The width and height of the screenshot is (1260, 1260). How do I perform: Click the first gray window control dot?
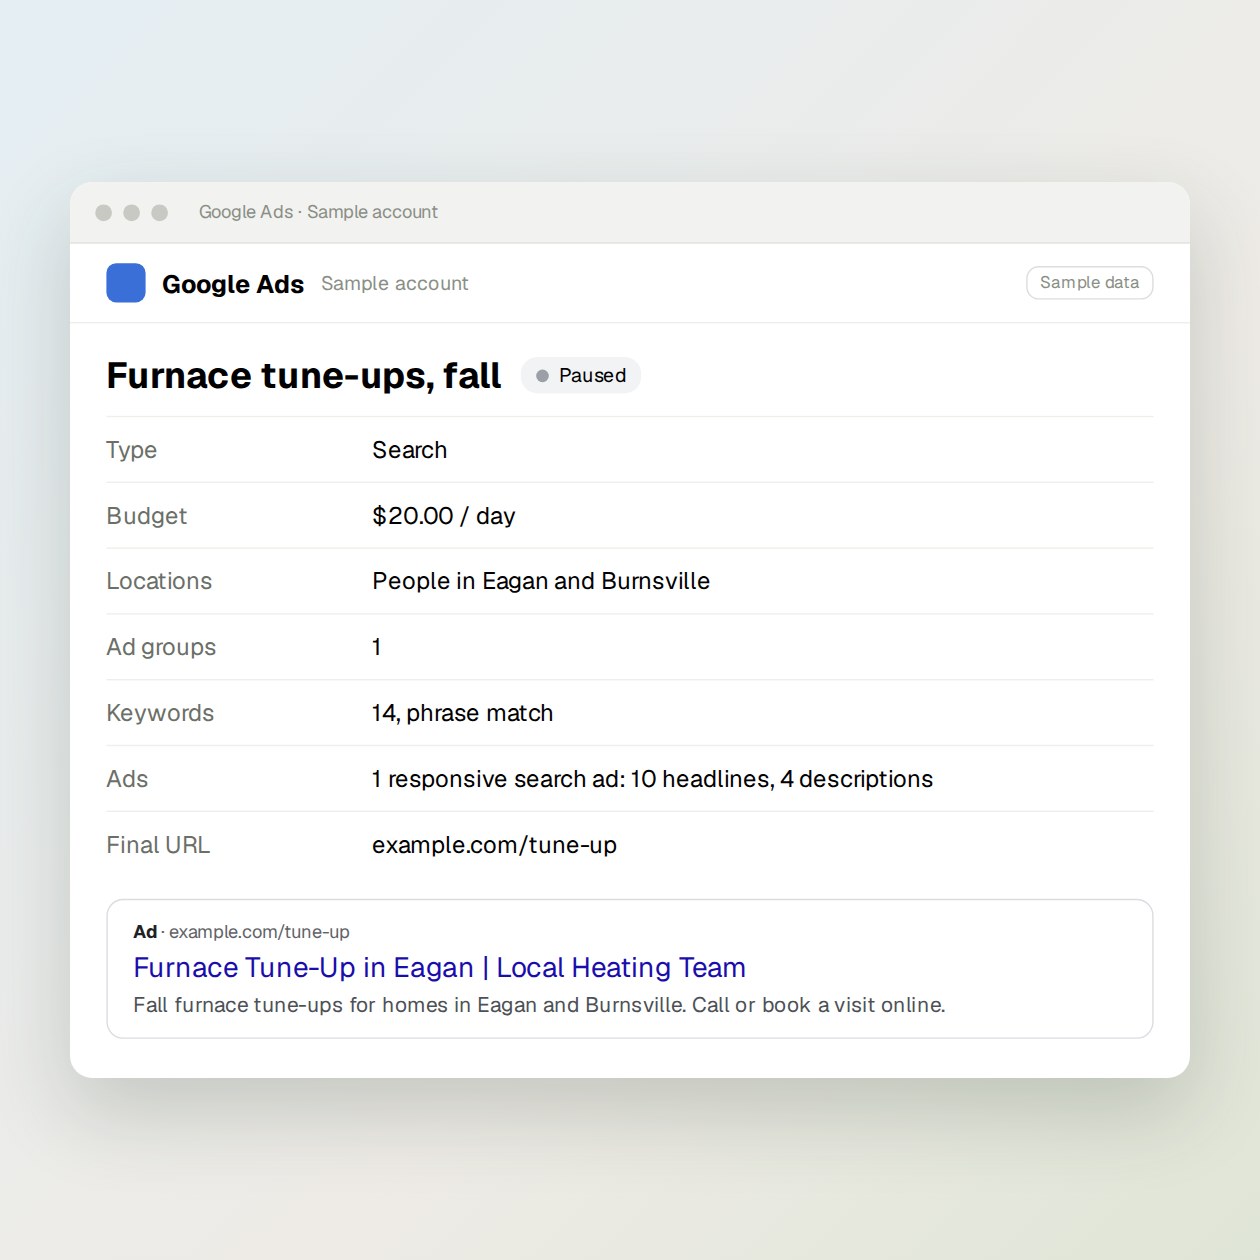(x=103, y=212)
